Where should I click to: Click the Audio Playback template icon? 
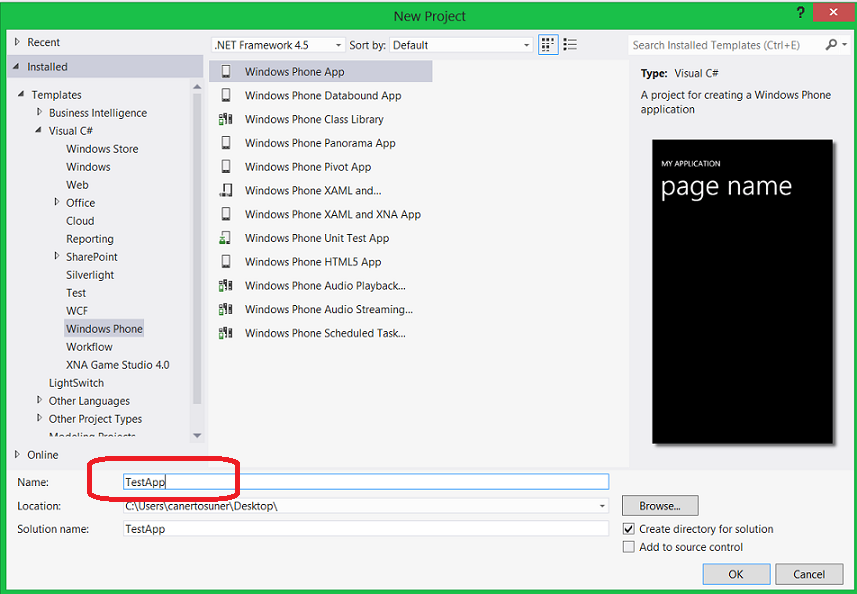(x=226, y=285)
